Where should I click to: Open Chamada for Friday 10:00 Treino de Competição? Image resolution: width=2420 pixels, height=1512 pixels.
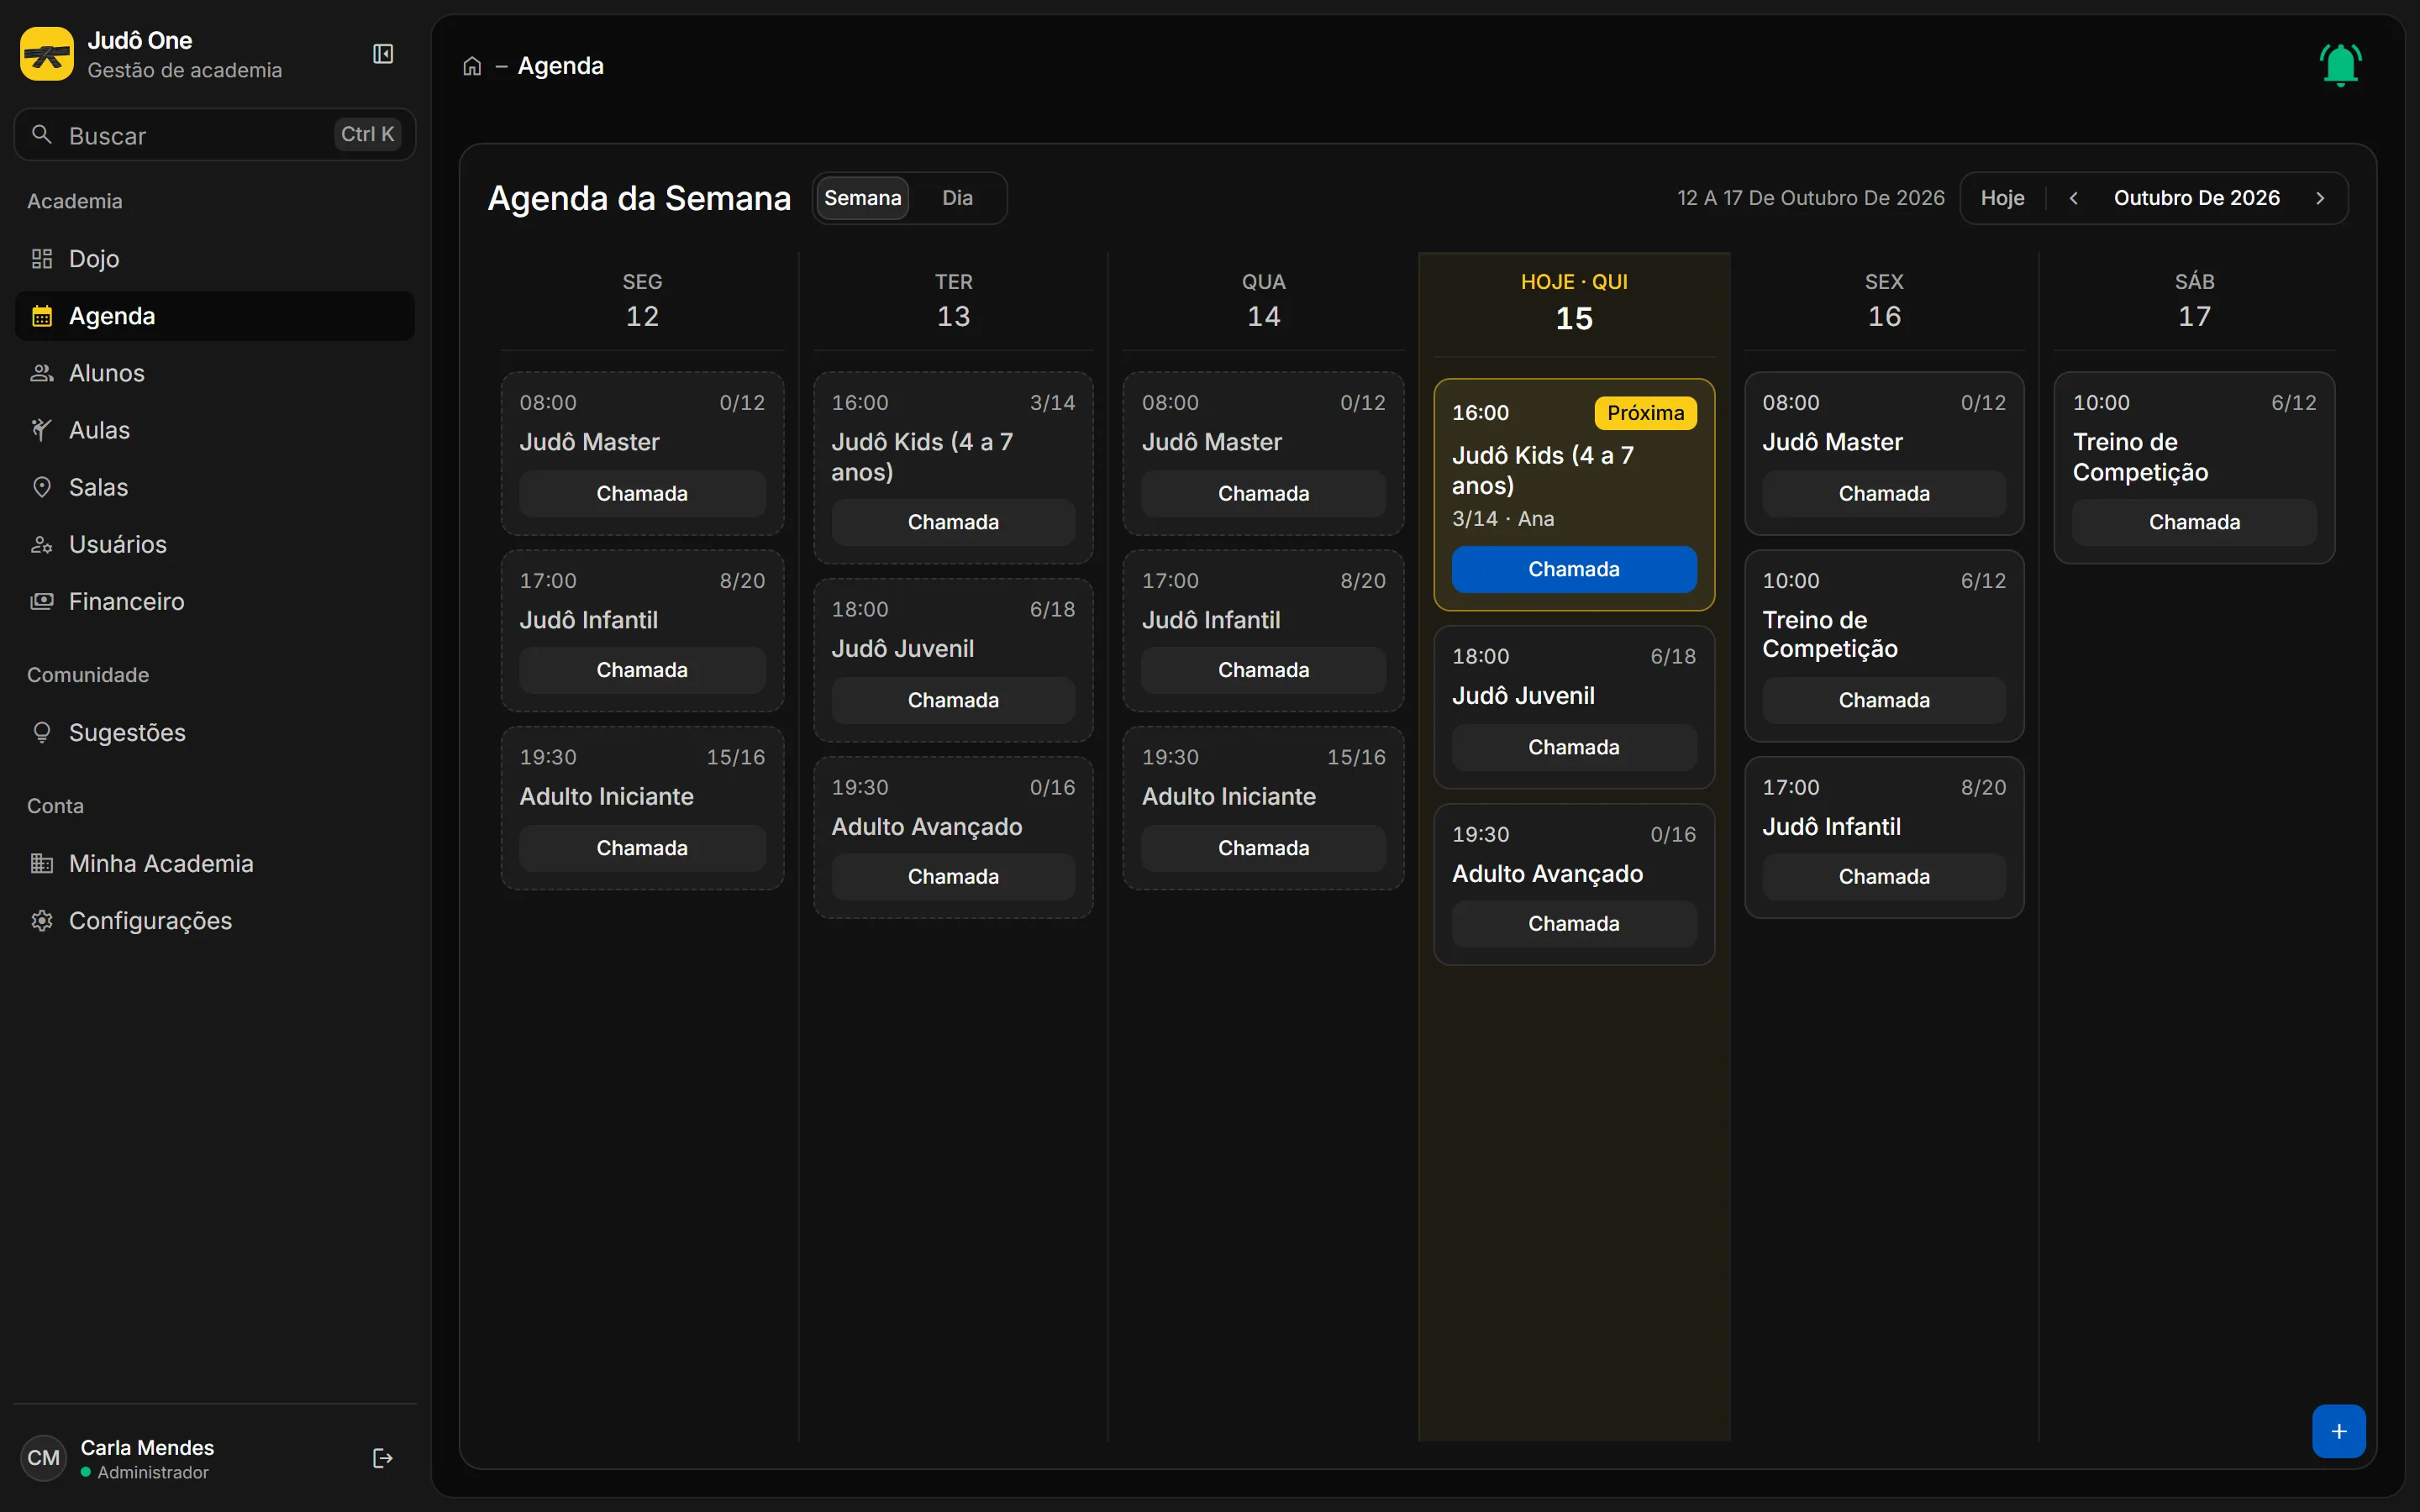coord(1884,700)
